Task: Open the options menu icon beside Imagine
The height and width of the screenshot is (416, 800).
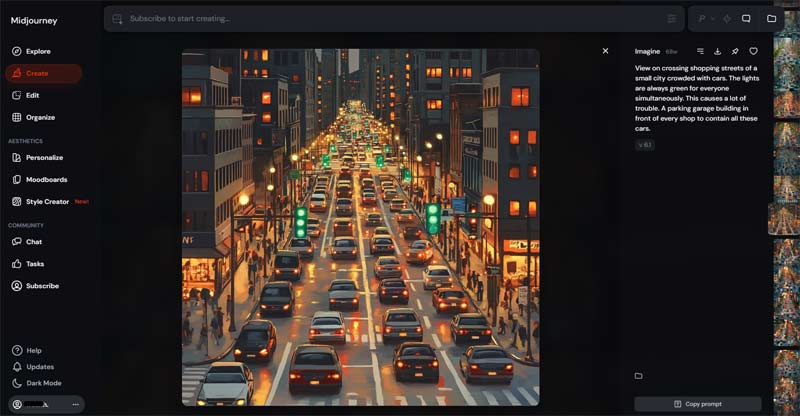Action: [x=700, y=51]
